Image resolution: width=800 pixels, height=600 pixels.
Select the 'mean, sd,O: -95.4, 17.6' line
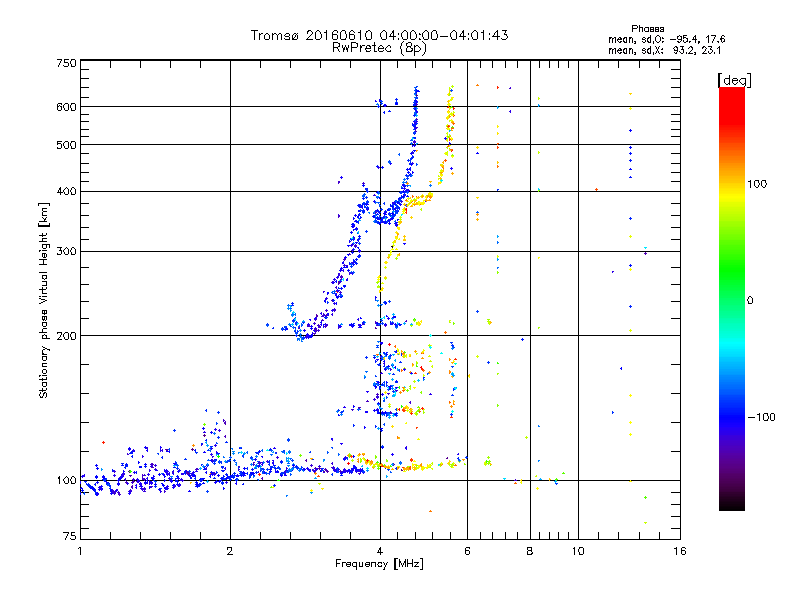coord(666,39)
